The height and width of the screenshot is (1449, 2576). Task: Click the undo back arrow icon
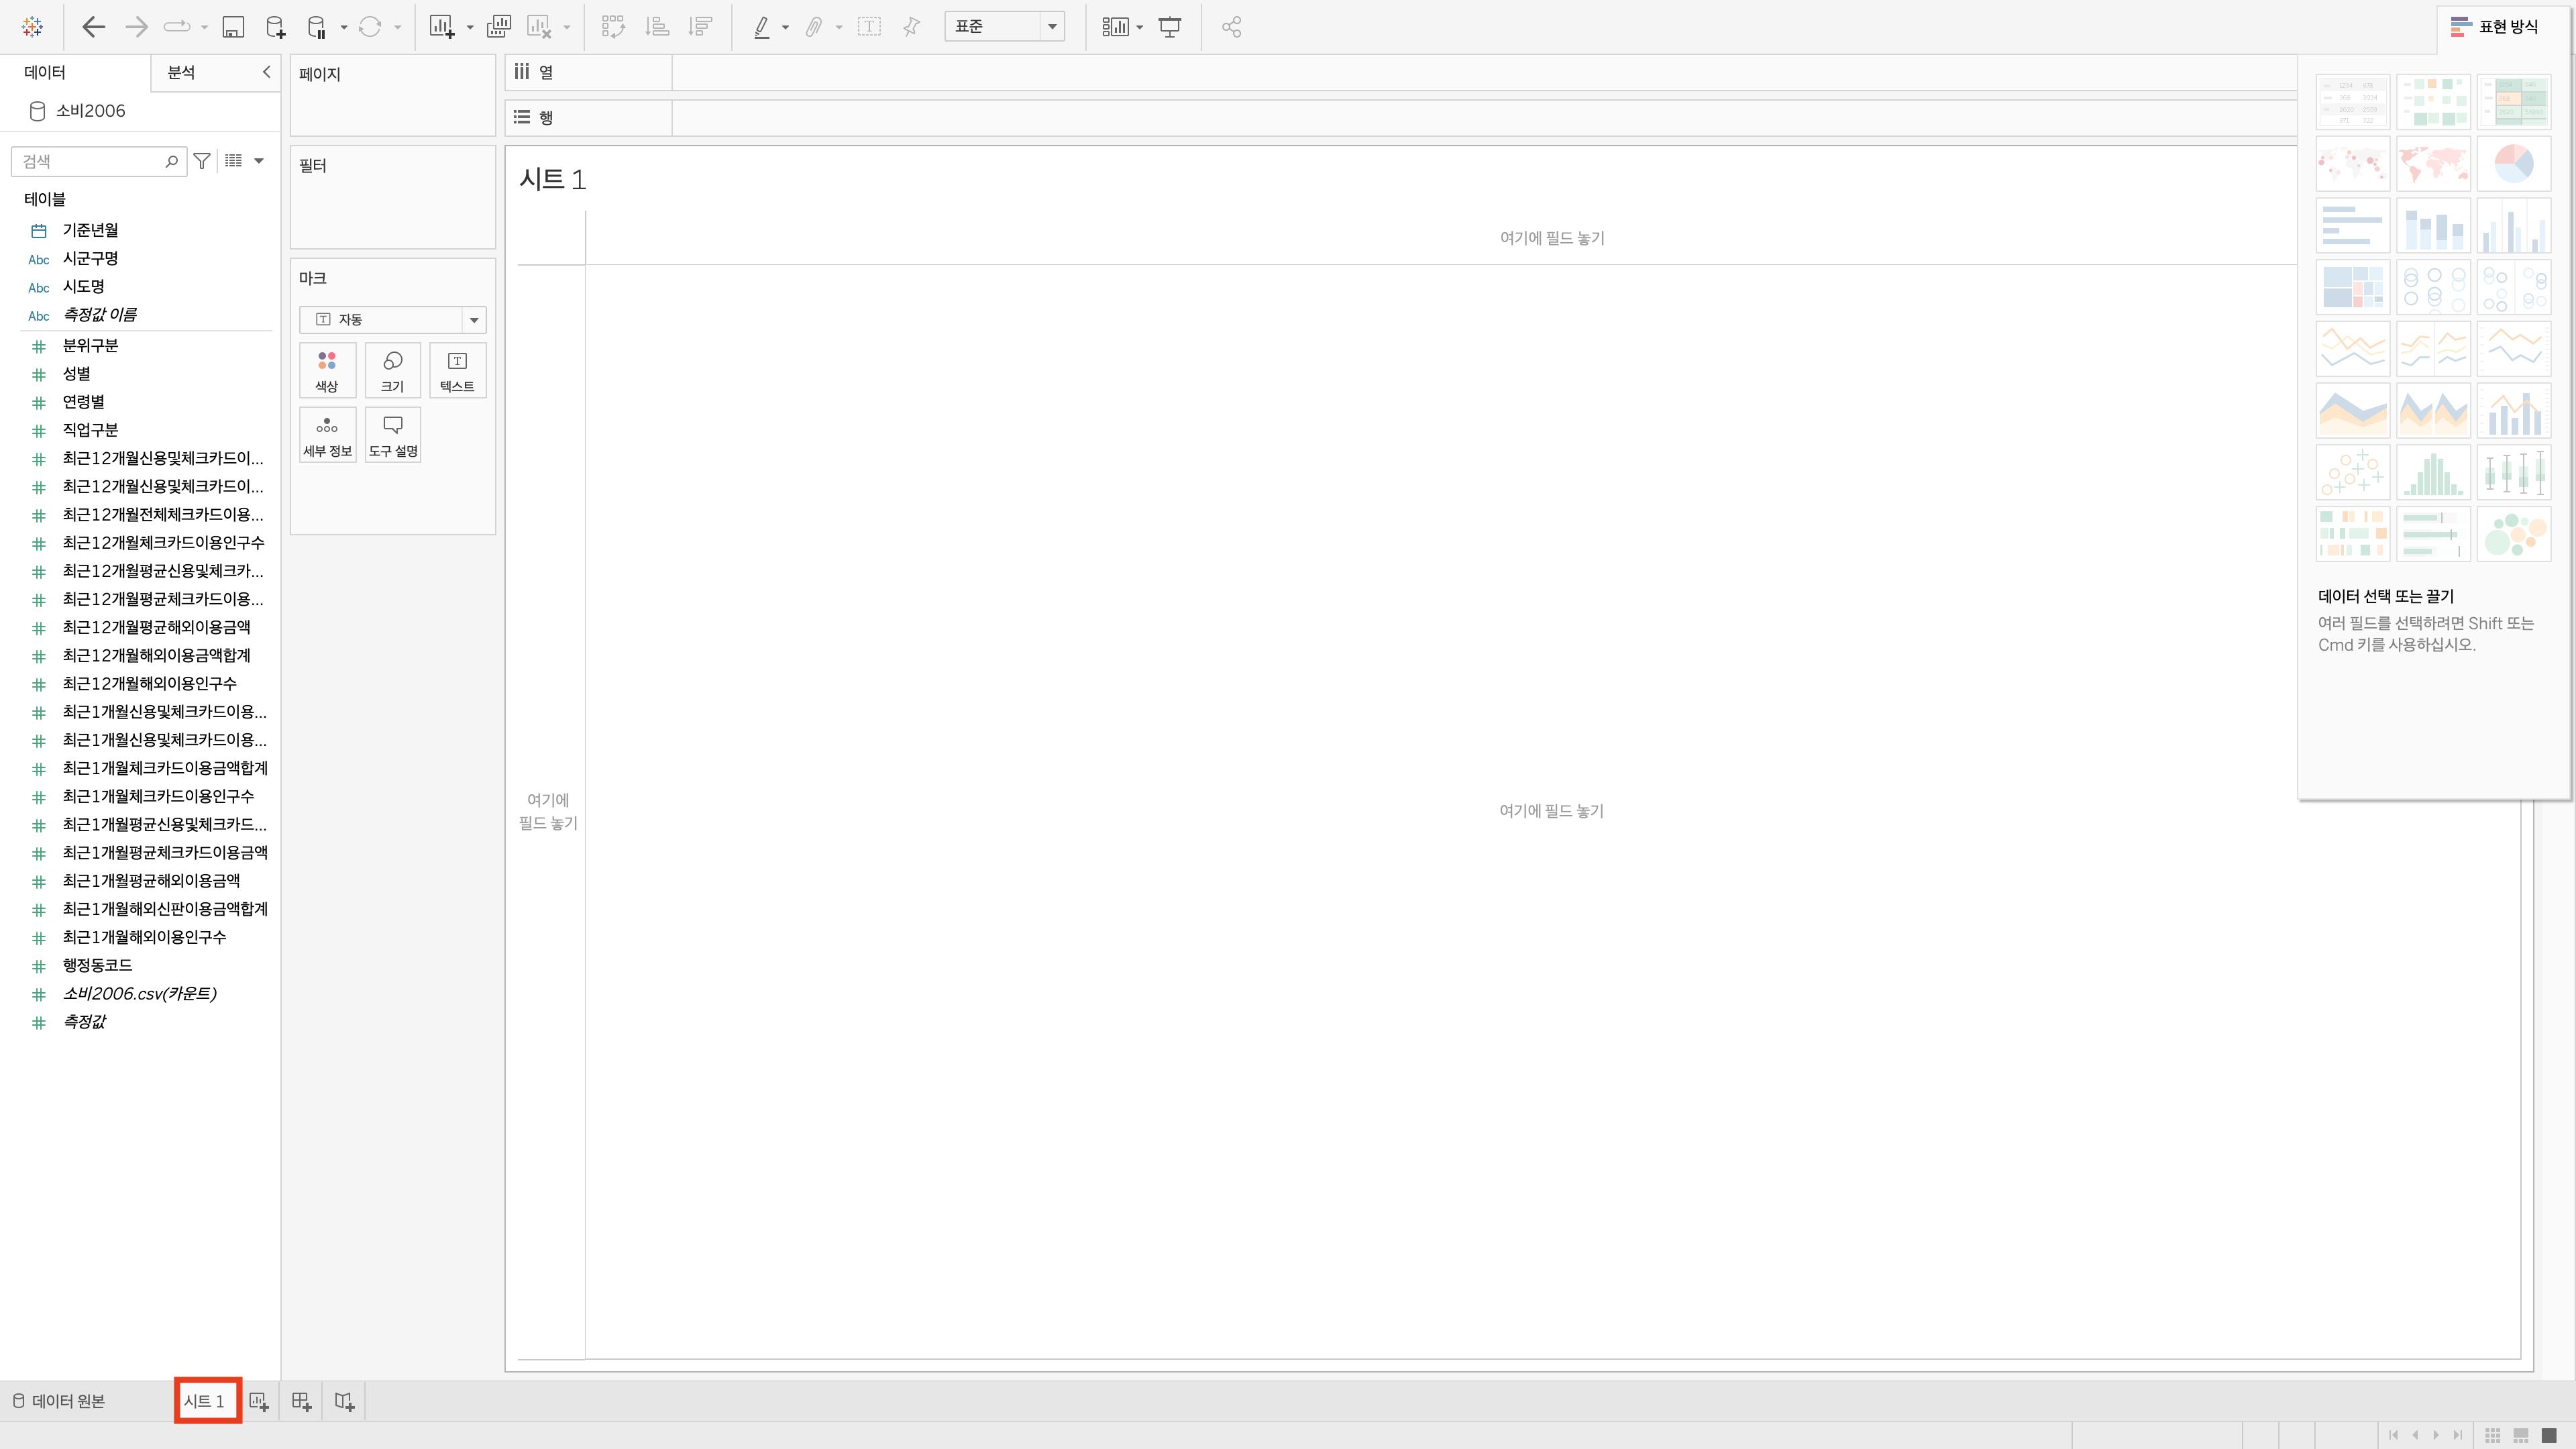coord(93,27)
